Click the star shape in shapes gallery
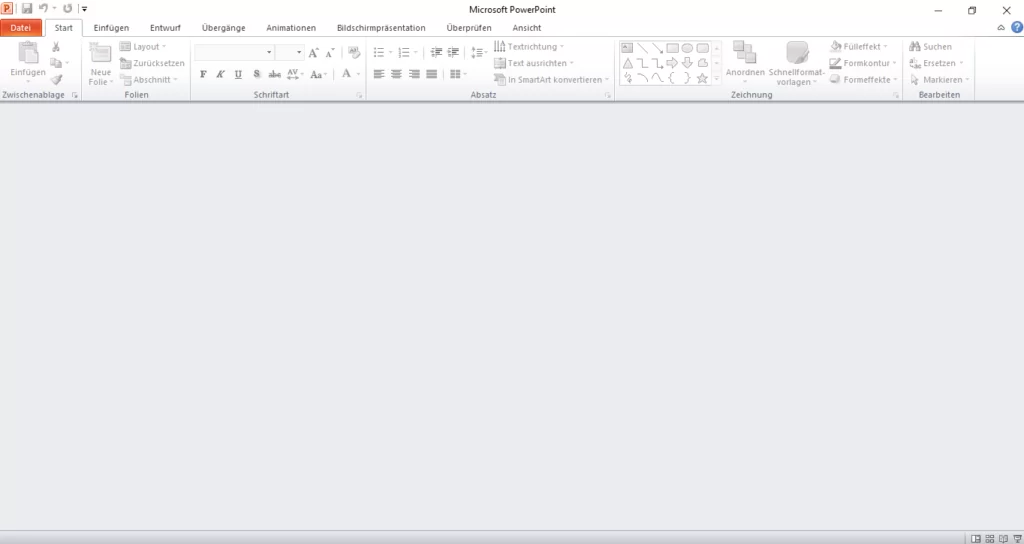The height and width of the screenshot is (544, 1024). [702, 78]
